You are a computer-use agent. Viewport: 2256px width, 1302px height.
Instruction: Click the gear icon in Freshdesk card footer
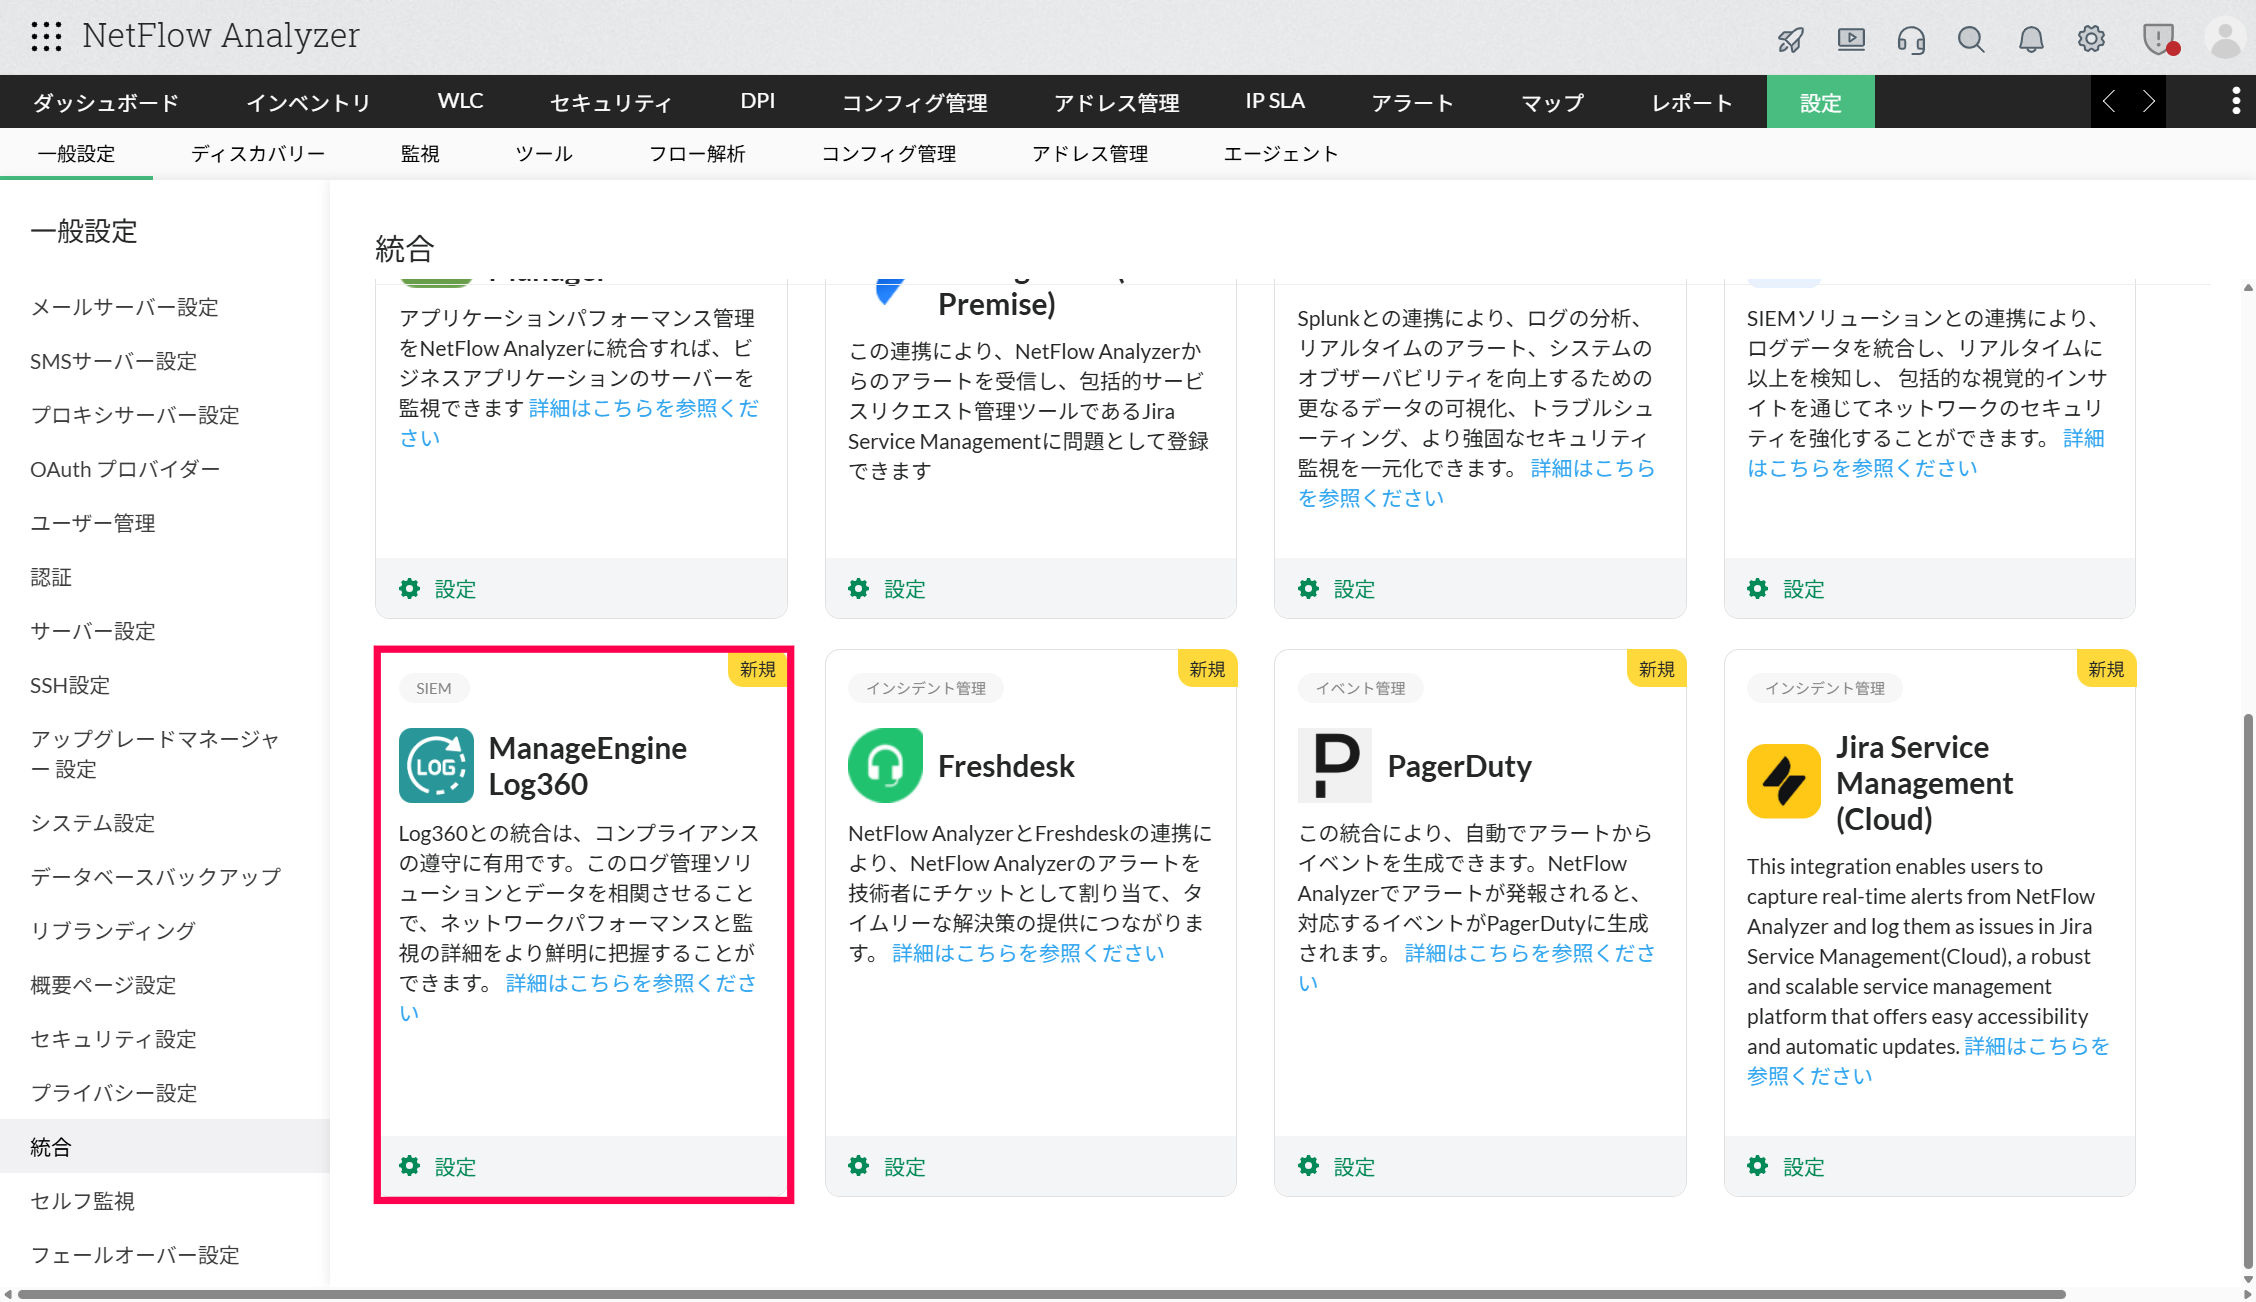[x=859, y=1166]
